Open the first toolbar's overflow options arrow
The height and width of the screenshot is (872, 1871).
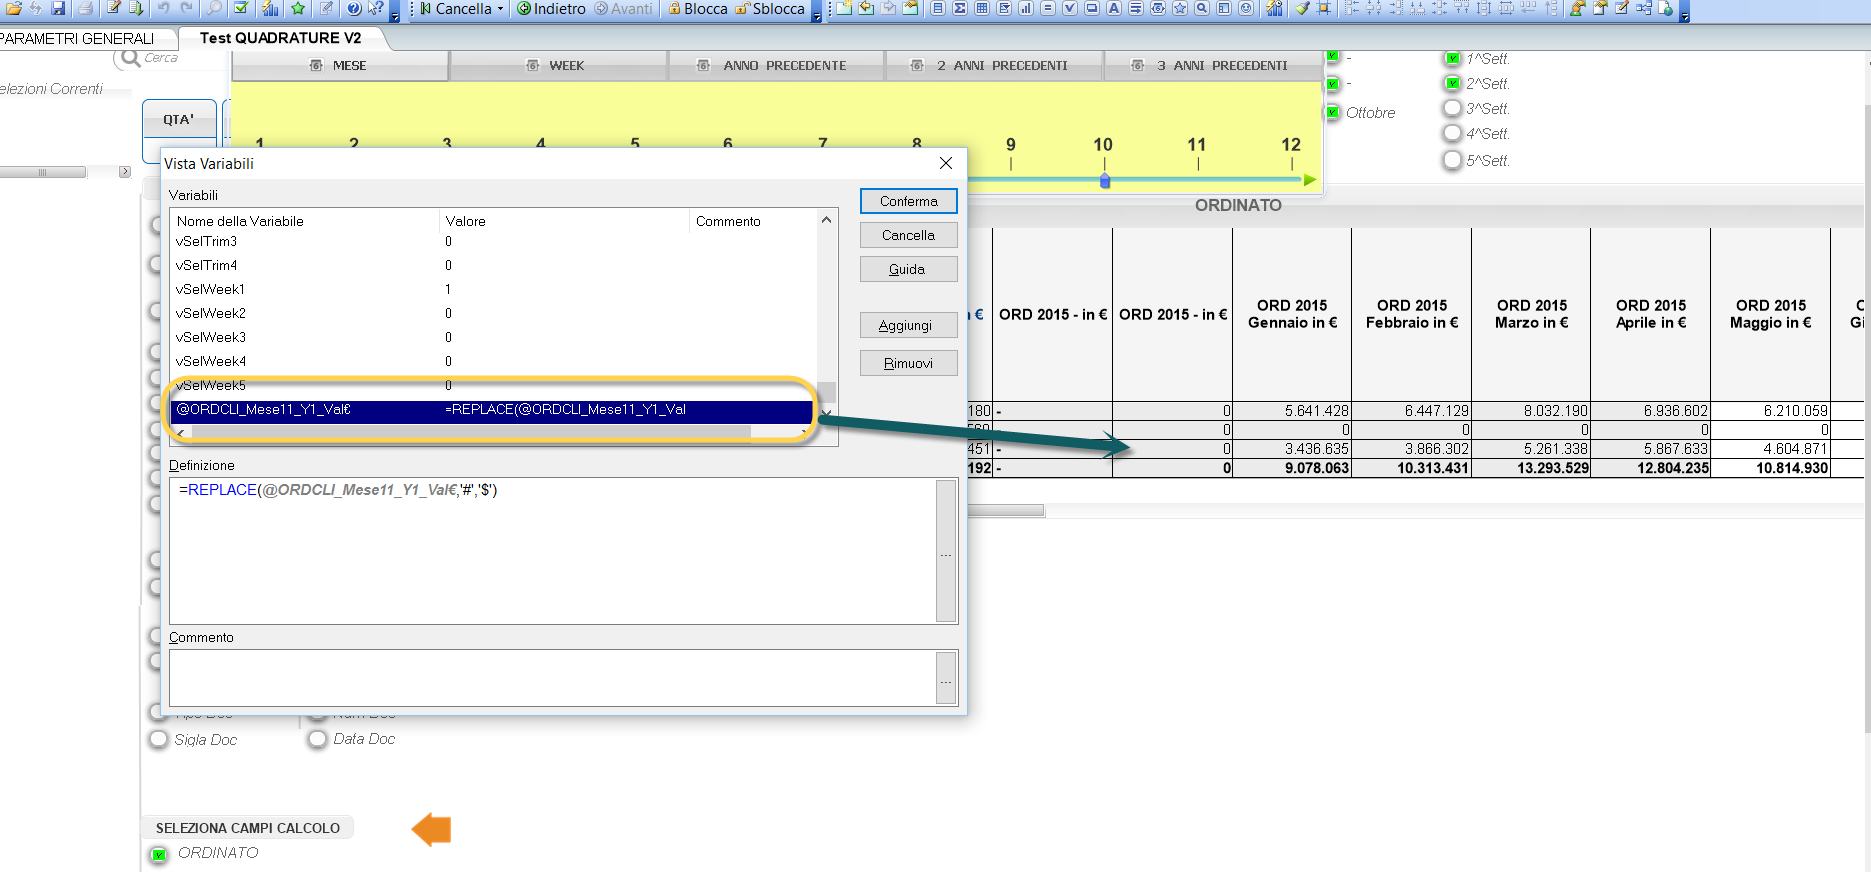tap(395, 12)
